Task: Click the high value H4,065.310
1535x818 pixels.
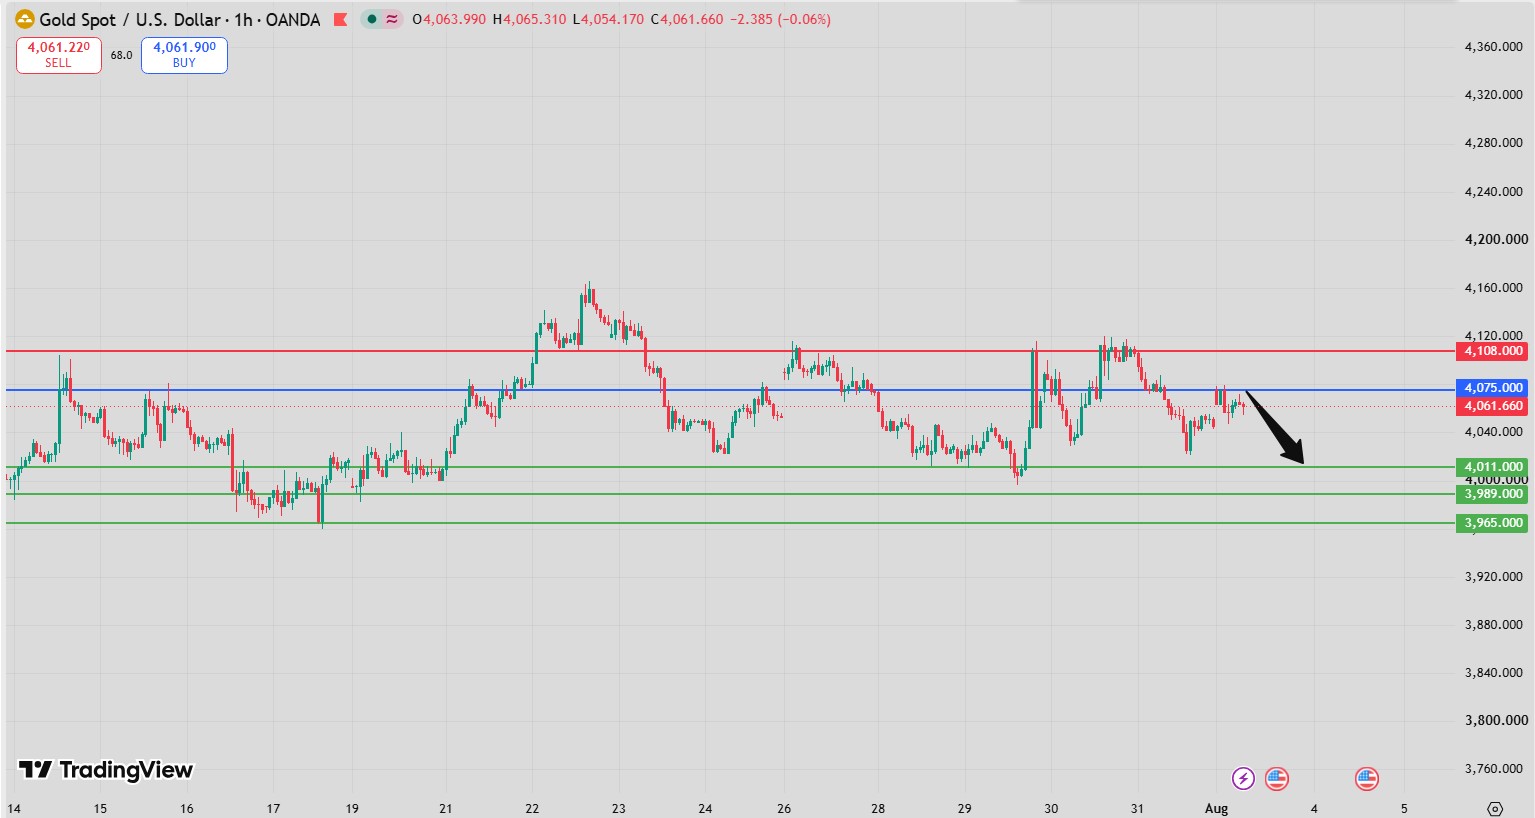Action: pos(531,19)
